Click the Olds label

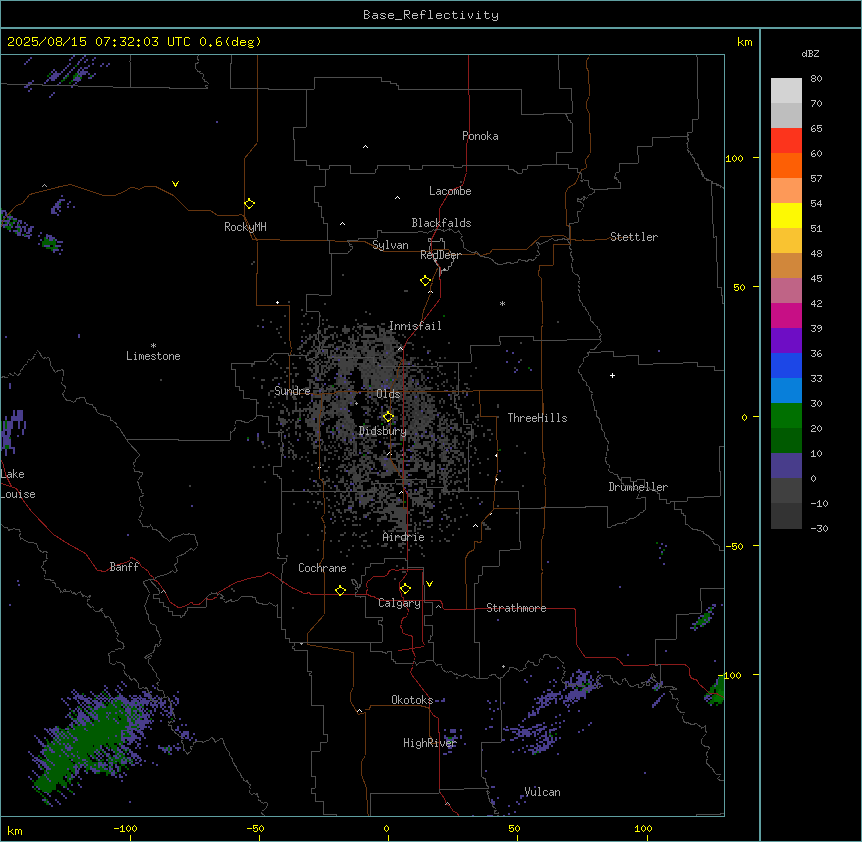tap(388, 394)
